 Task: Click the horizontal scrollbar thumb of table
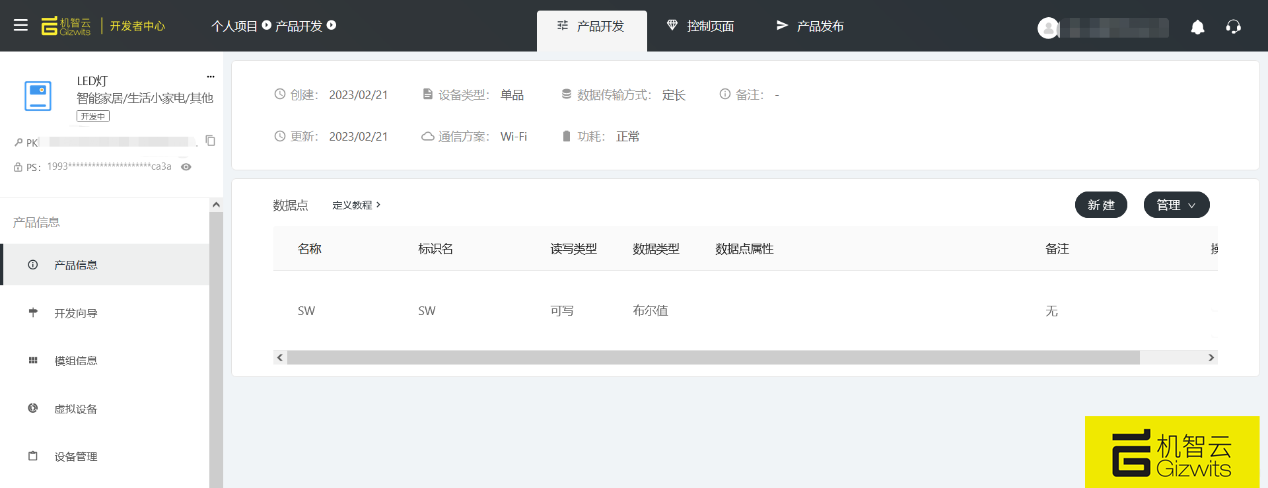coord(713,357)
